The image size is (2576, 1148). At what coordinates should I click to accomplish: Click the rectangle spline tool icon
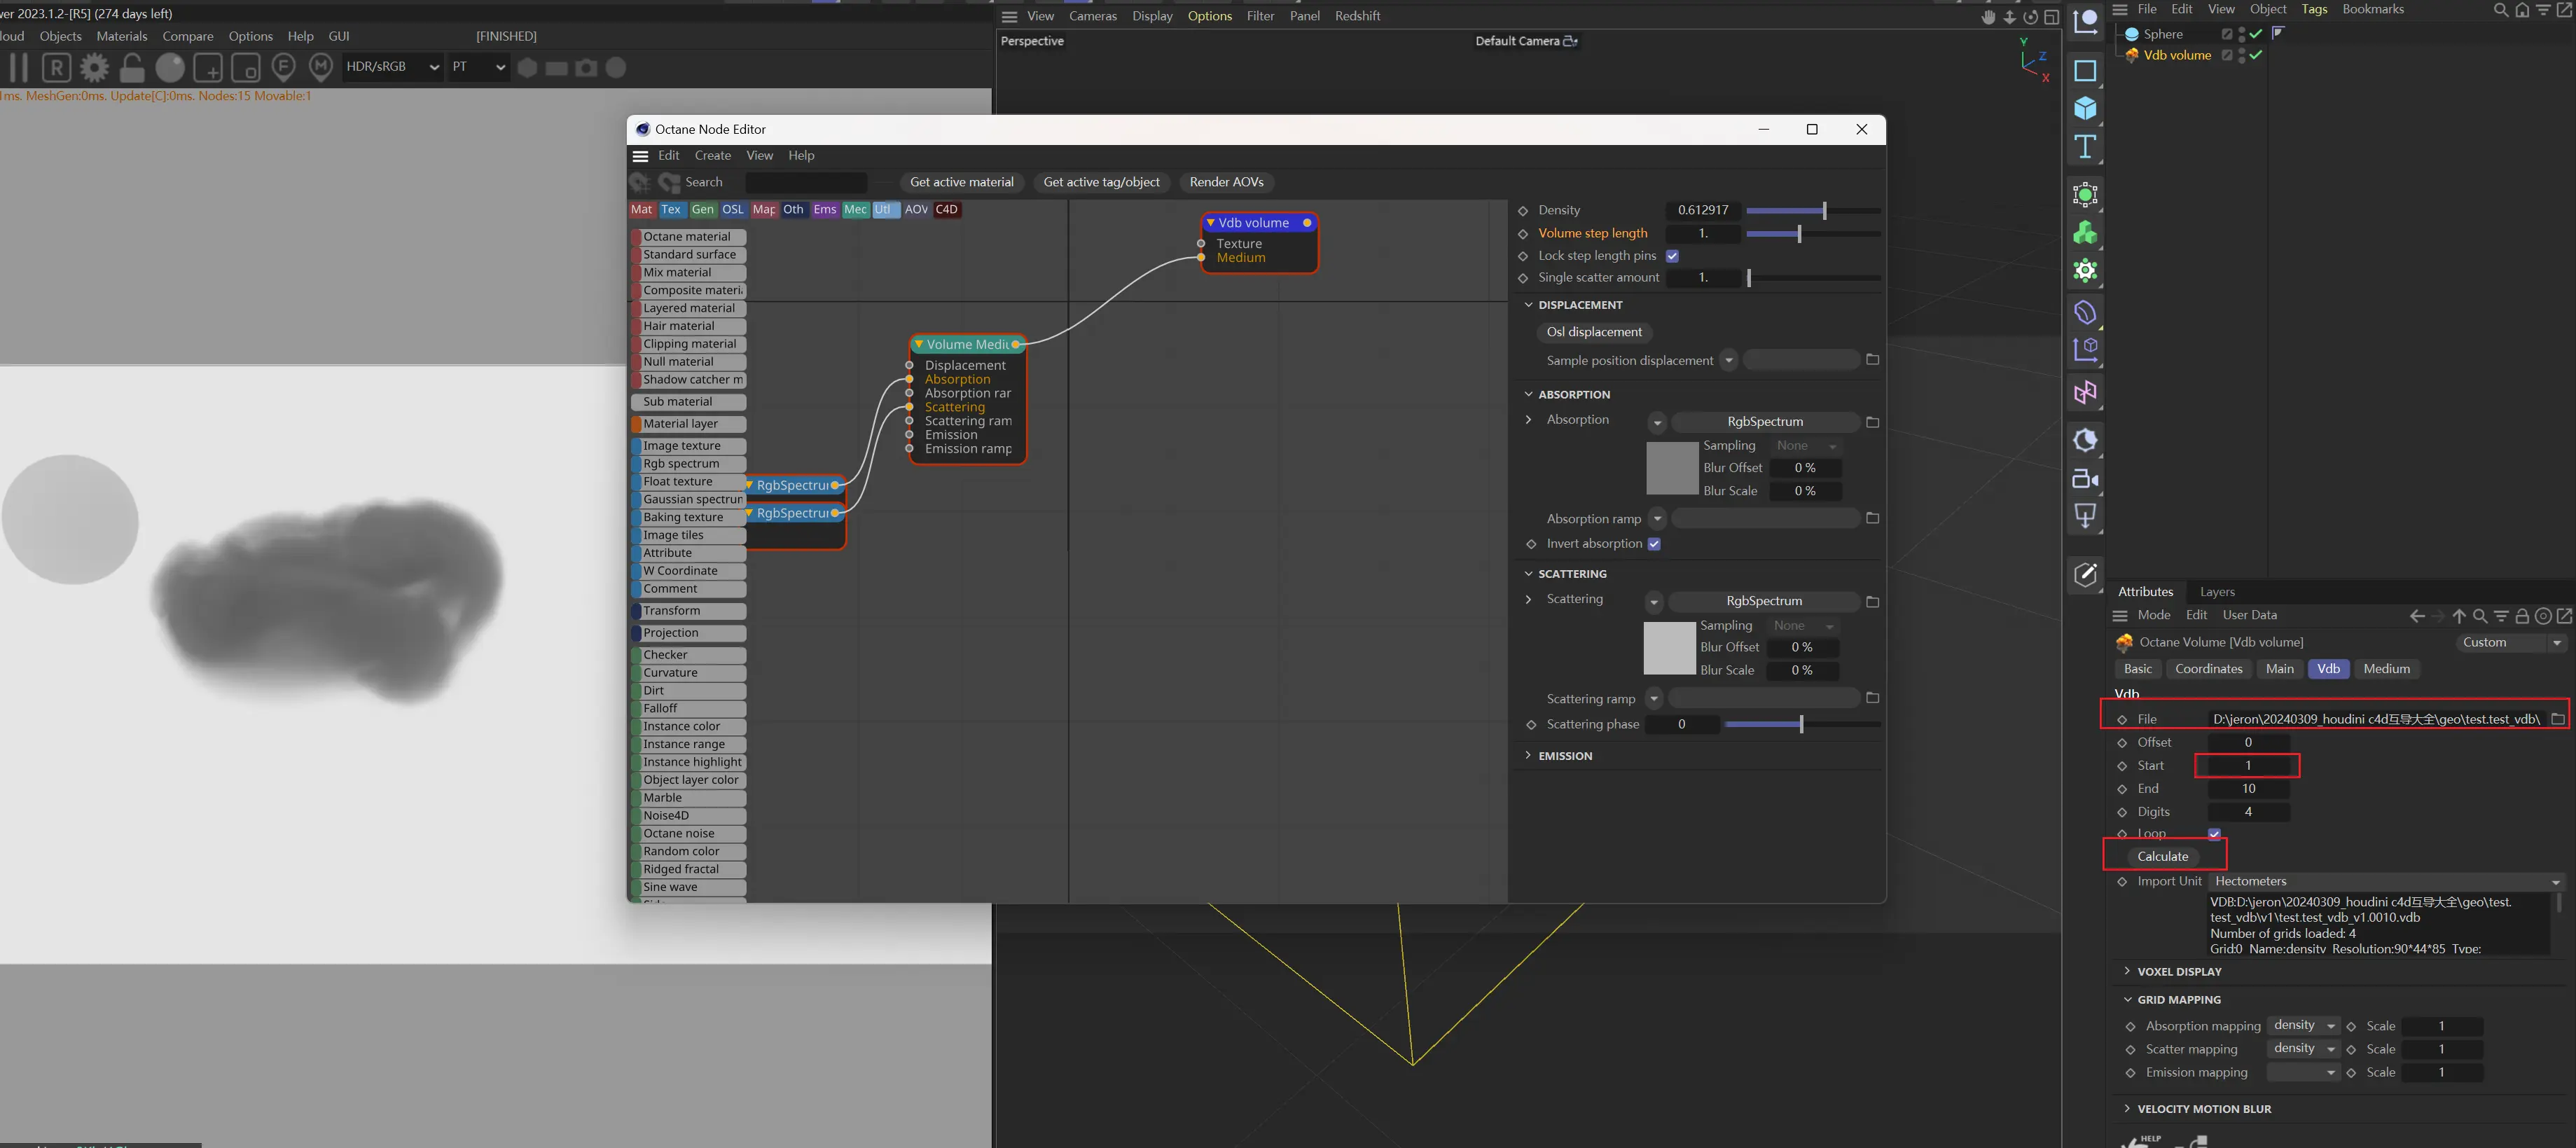pos(2085,71)
